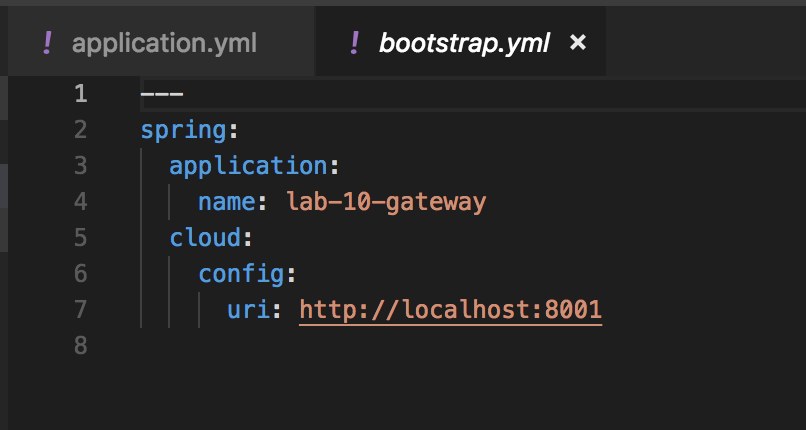The height and width of the screenshot is (430, 806).
Task: Click the uri key on line 7
Action: (246, 310)
